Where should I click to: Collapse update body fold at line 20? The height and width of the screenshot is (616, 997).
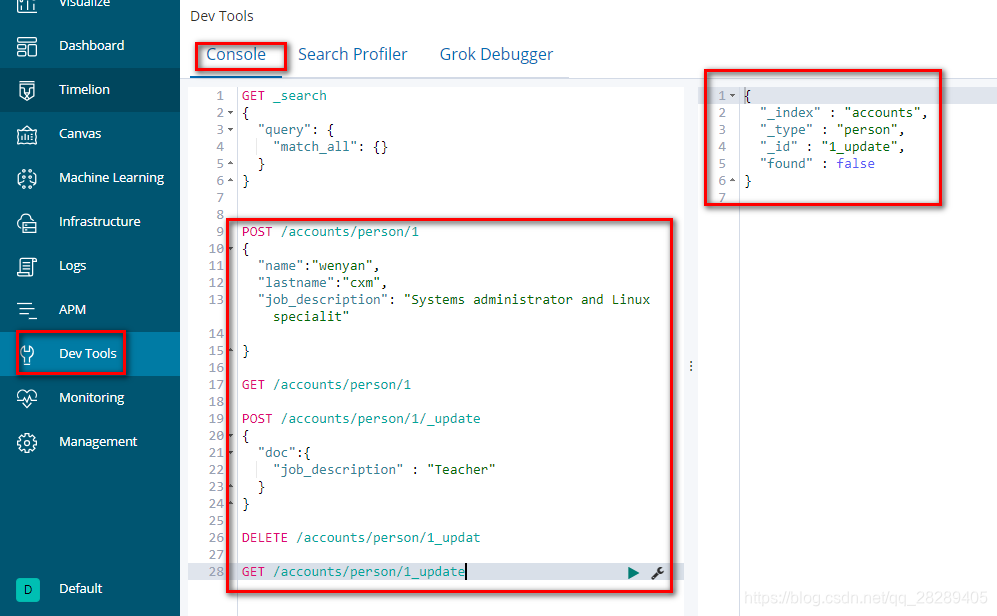coord(231,435)
